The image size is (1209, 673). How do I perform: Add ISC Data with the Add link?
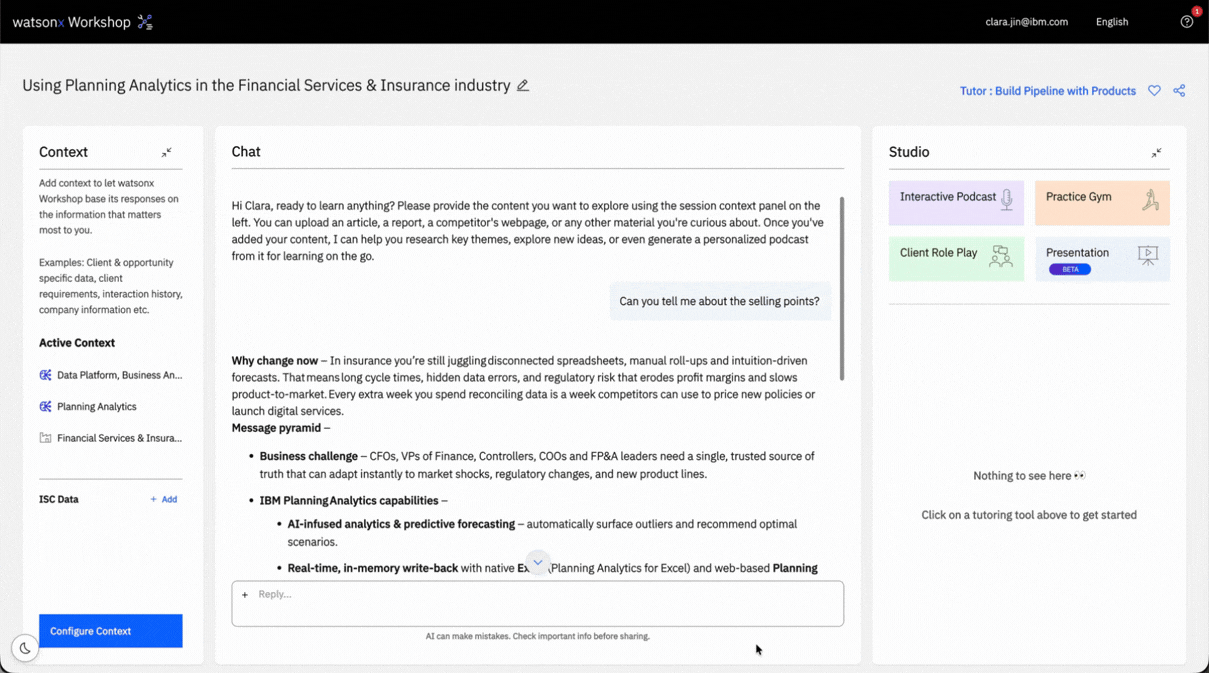coord(164,500)
